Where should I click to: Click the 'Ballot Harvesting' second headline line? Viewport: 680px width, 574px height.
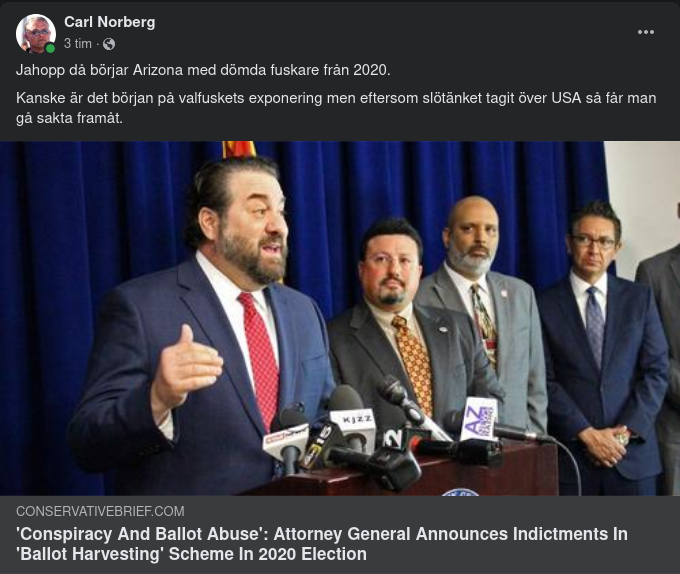click(191, 554)
